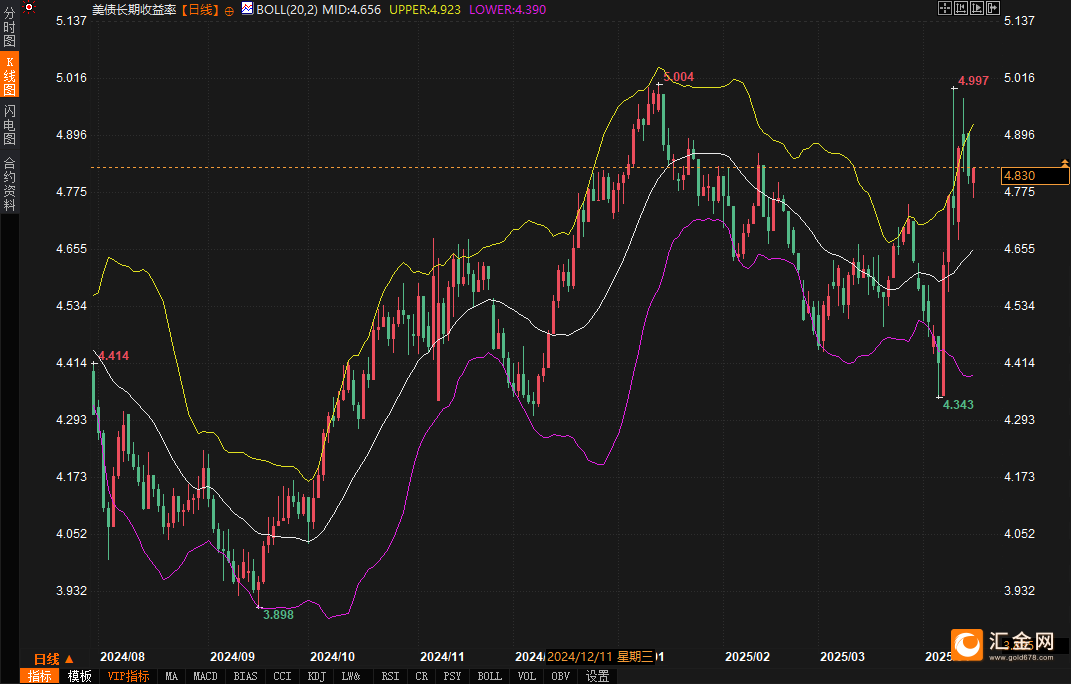Open the VIP指标 tab
The width and height of the screenshot is (1071, 684).
128,676
